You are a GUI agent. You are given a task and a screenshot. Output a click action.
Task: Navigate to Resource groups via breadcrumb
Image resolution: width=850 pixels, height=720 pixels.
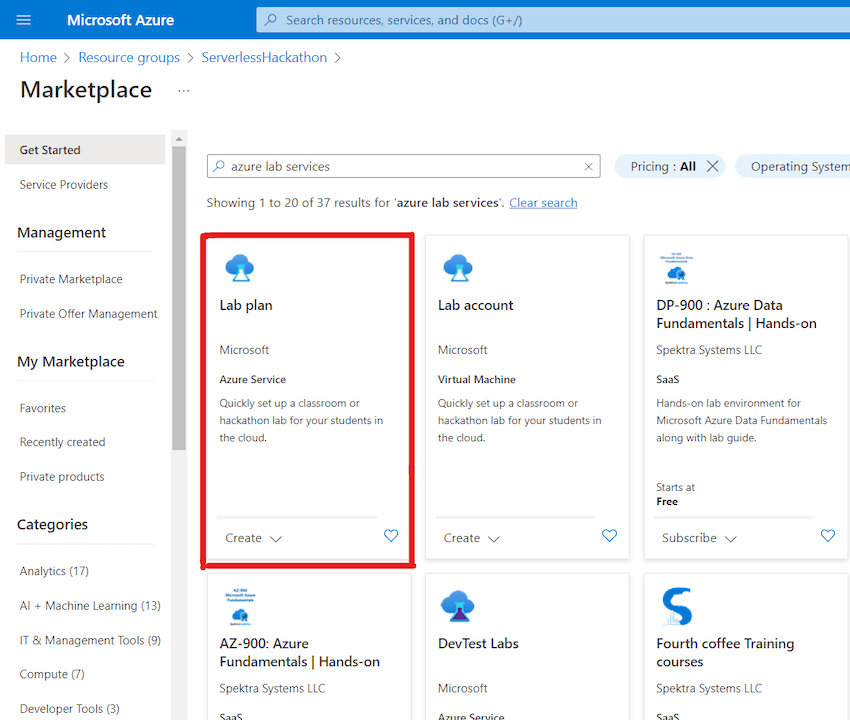[129, 57]
